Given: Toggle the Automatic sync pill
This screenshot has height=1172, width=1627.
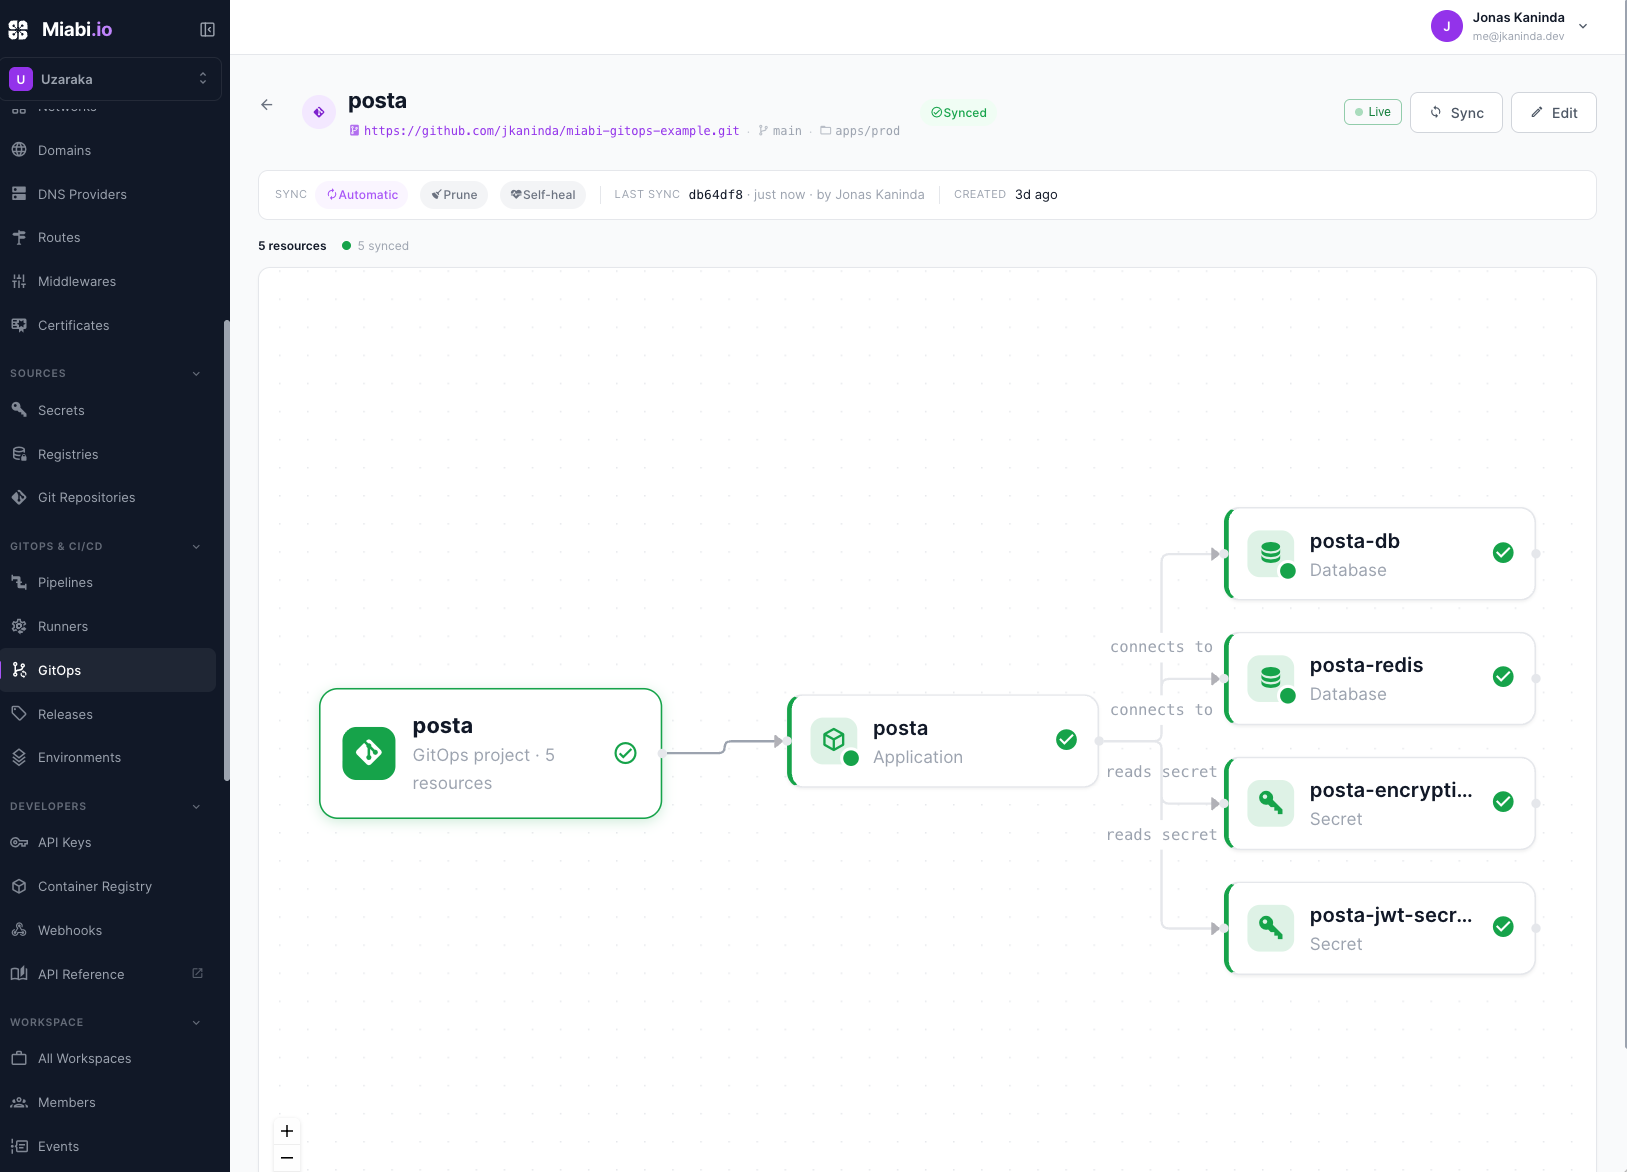Looking at the screenshot, I should coord(362,195).
